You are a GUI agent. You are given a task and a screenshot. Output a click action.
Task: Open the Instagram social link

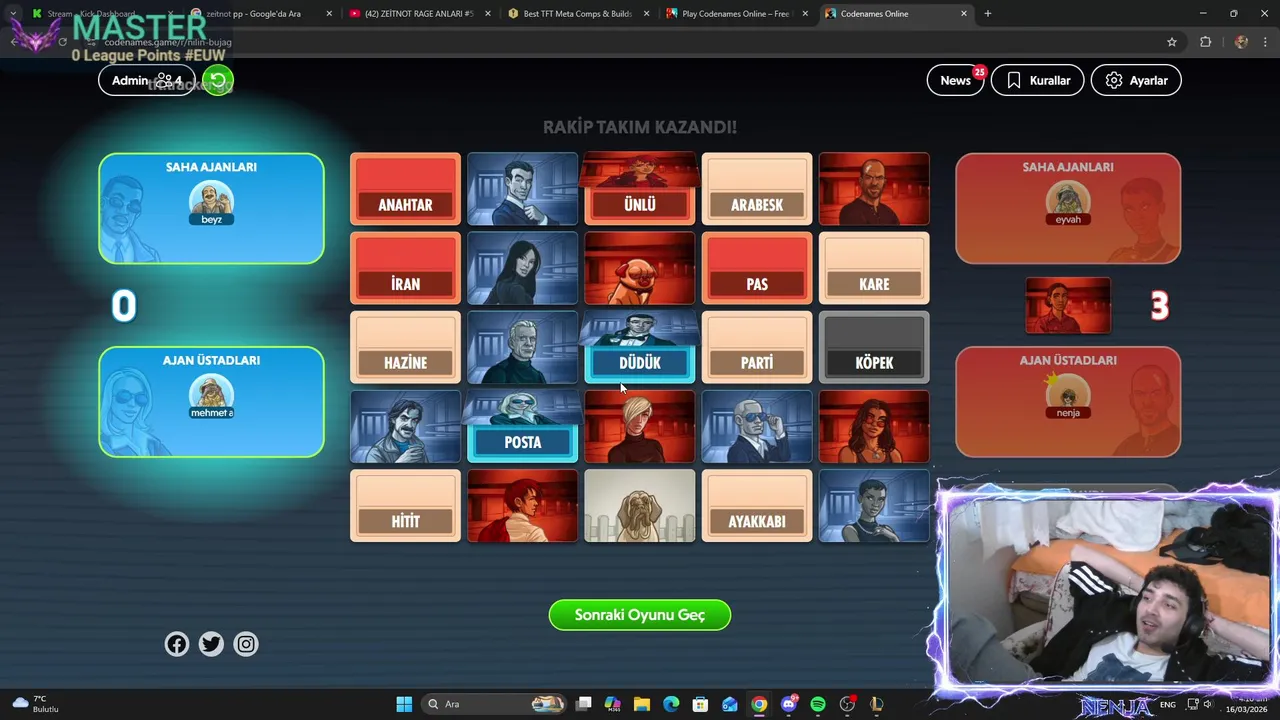pos(246,644)
